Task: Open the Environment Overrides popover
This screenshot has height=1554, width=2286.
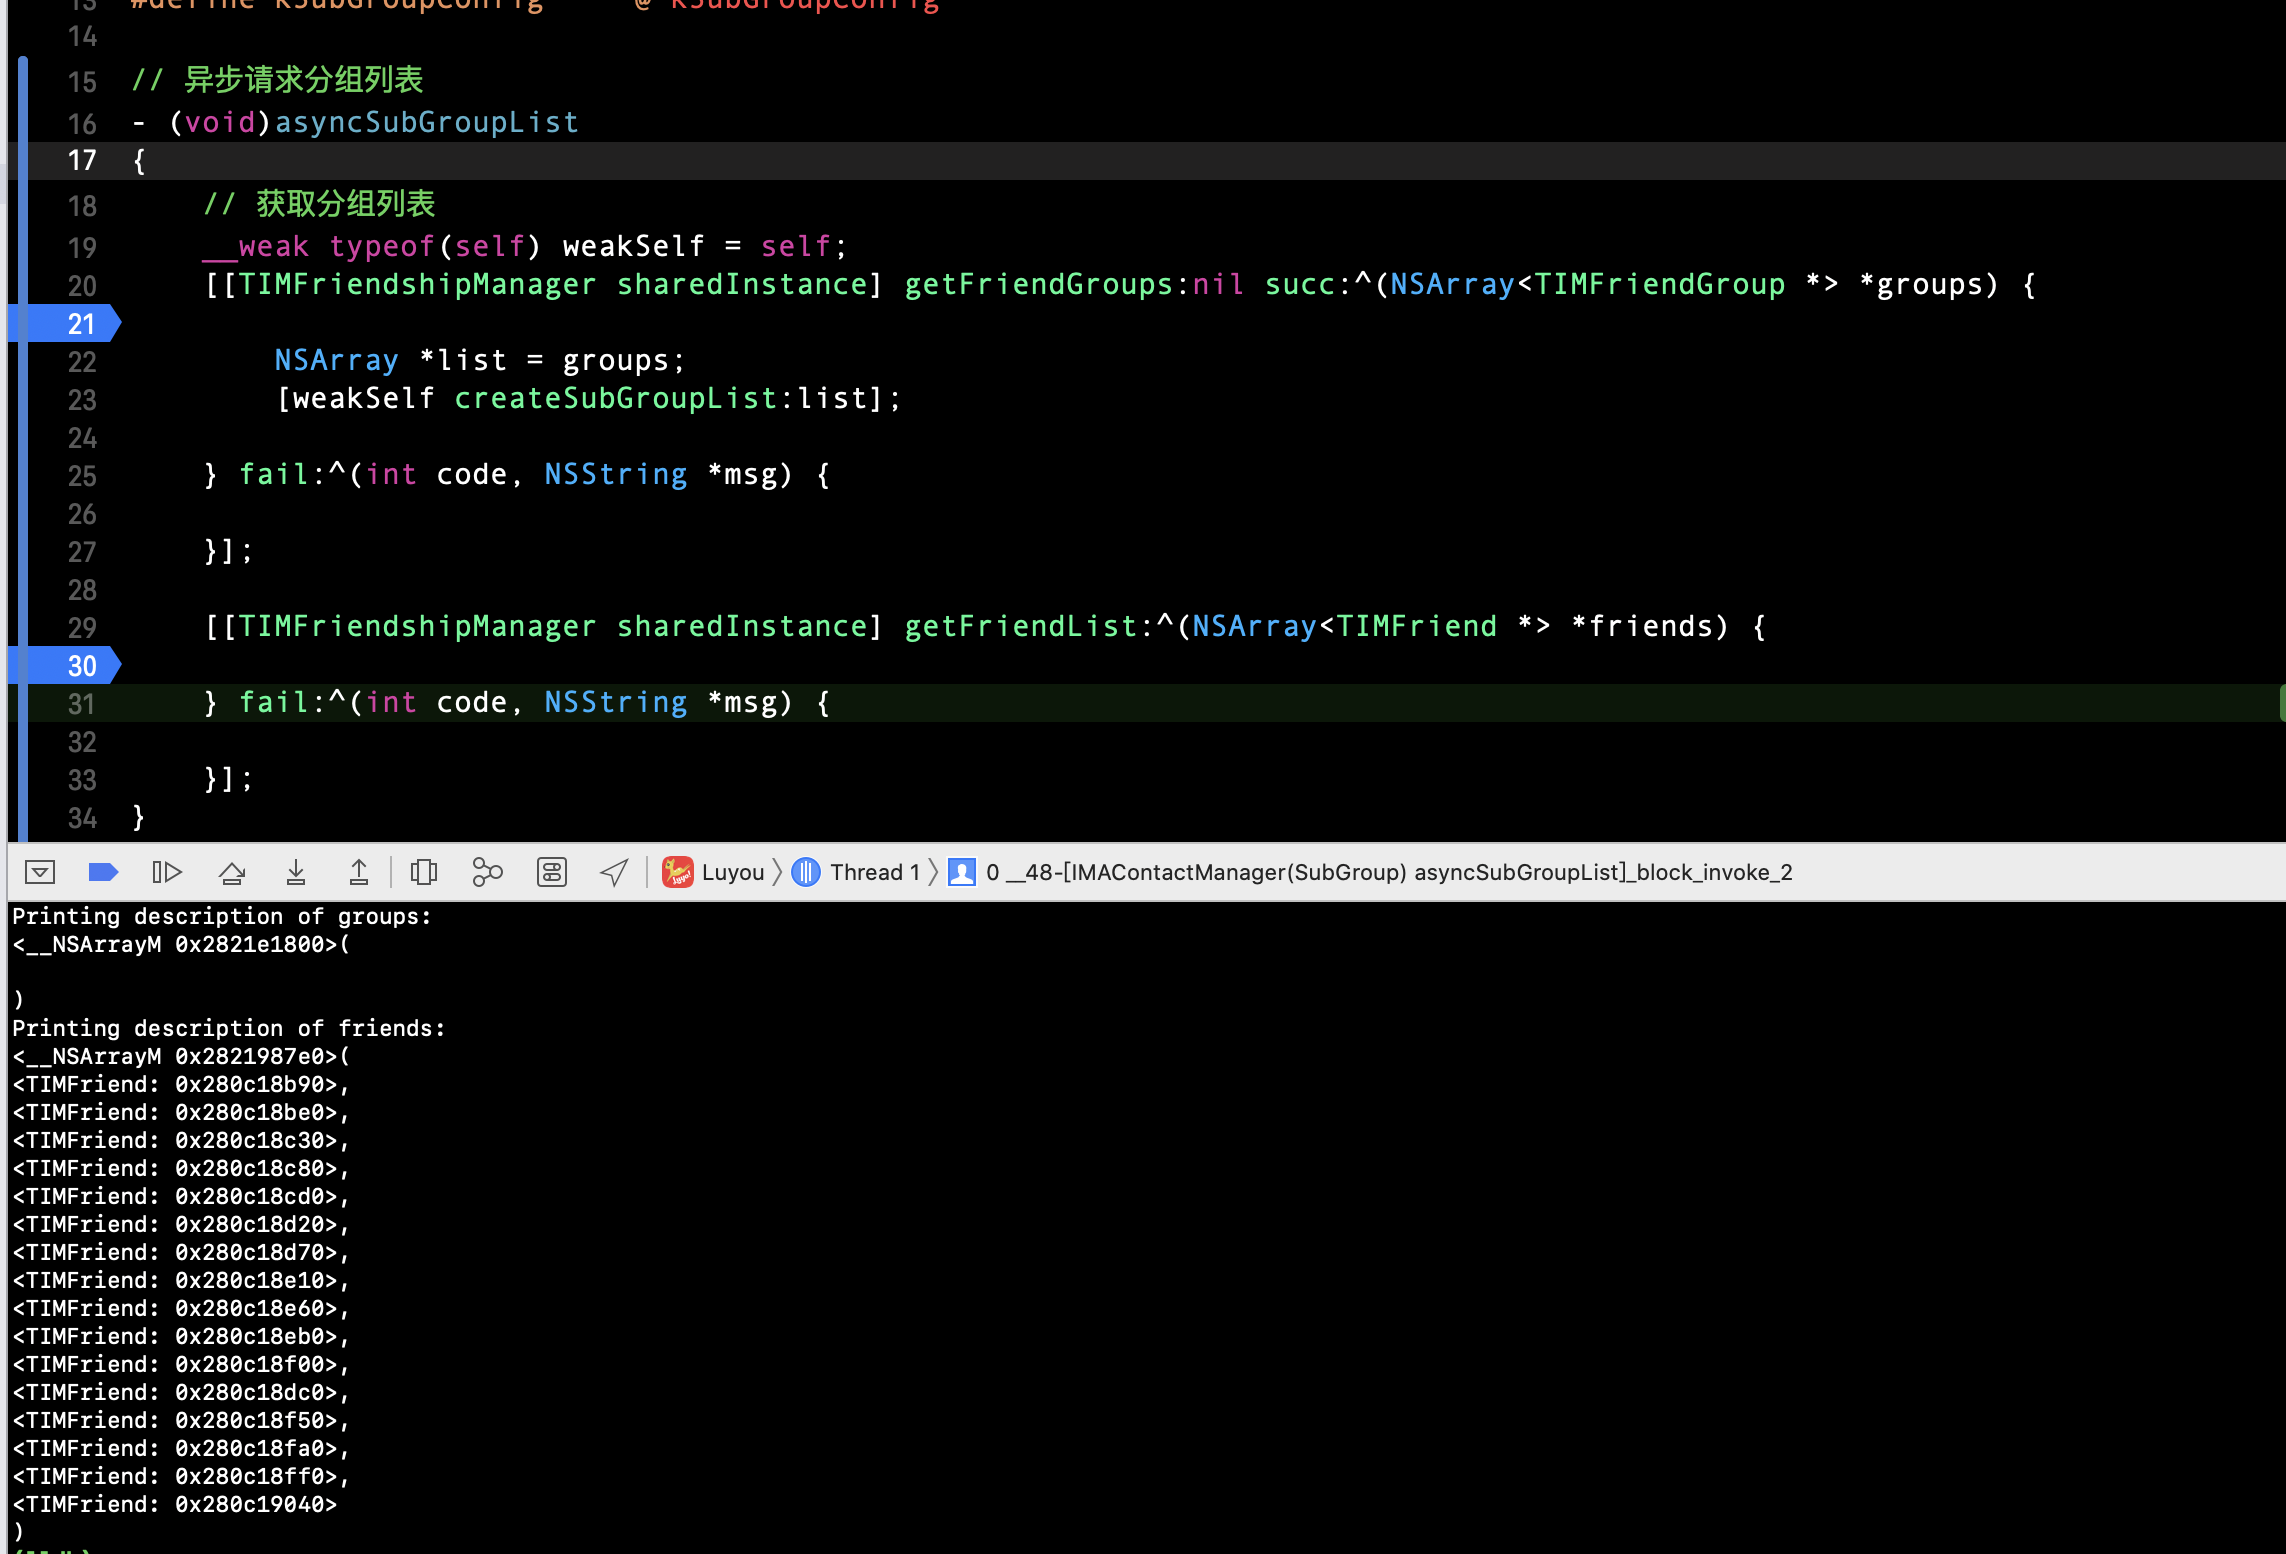Action: point(551,872)
